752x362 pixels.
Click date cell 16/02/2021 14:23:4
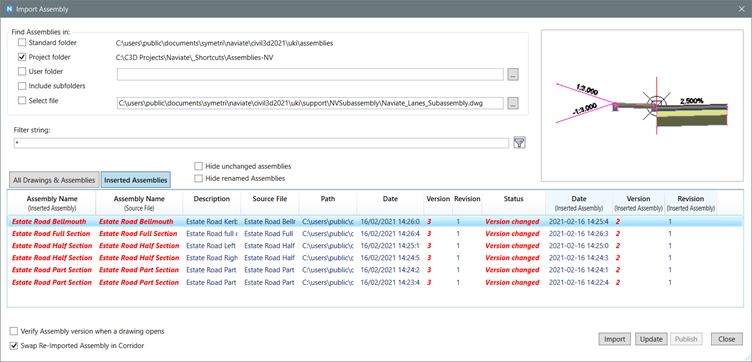[x=390, y=282]
